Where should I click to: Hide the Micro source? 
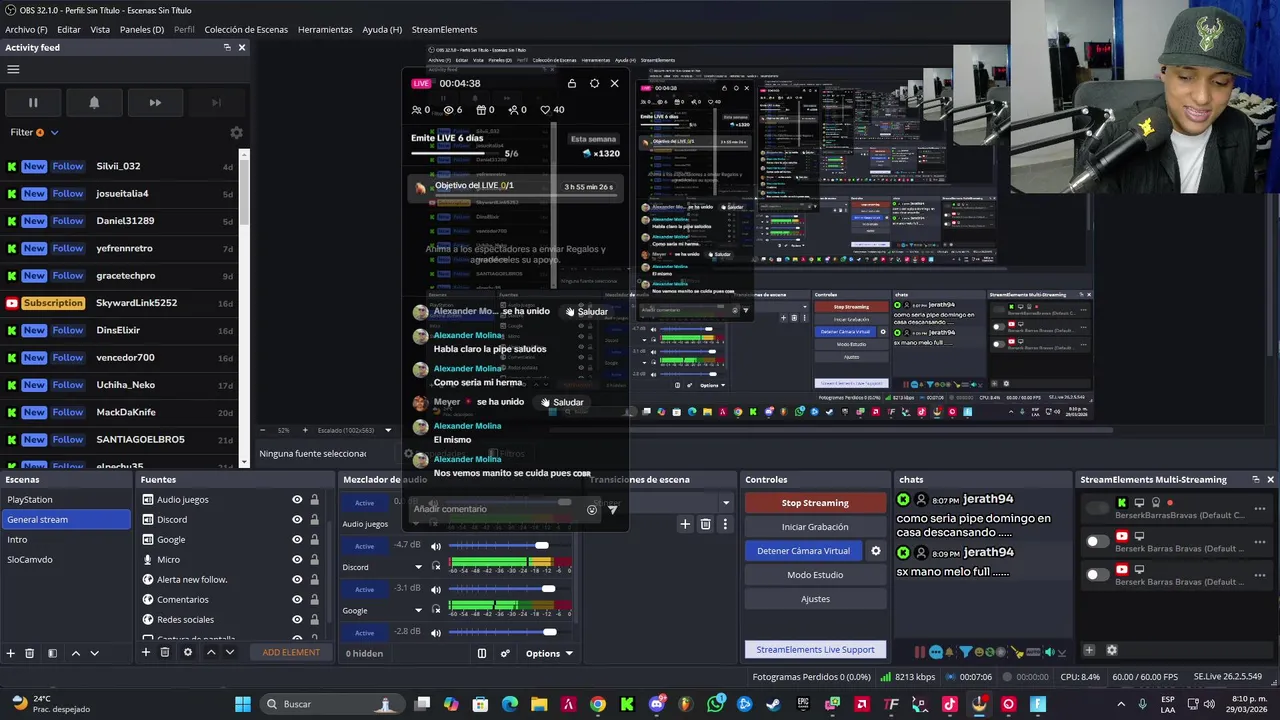pos(297,560)
